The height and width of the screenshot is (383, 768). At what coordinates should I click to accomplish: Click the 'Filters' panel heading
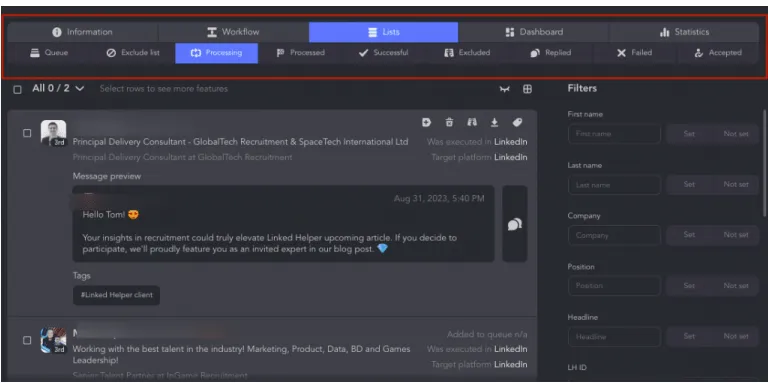[582, 89]
